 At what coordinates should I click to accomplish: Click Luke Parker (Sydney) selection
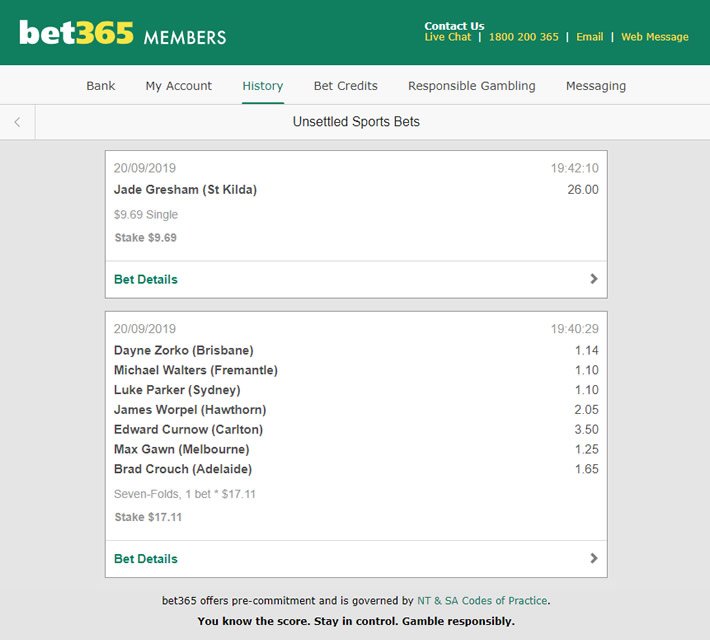tap(177, 390)
